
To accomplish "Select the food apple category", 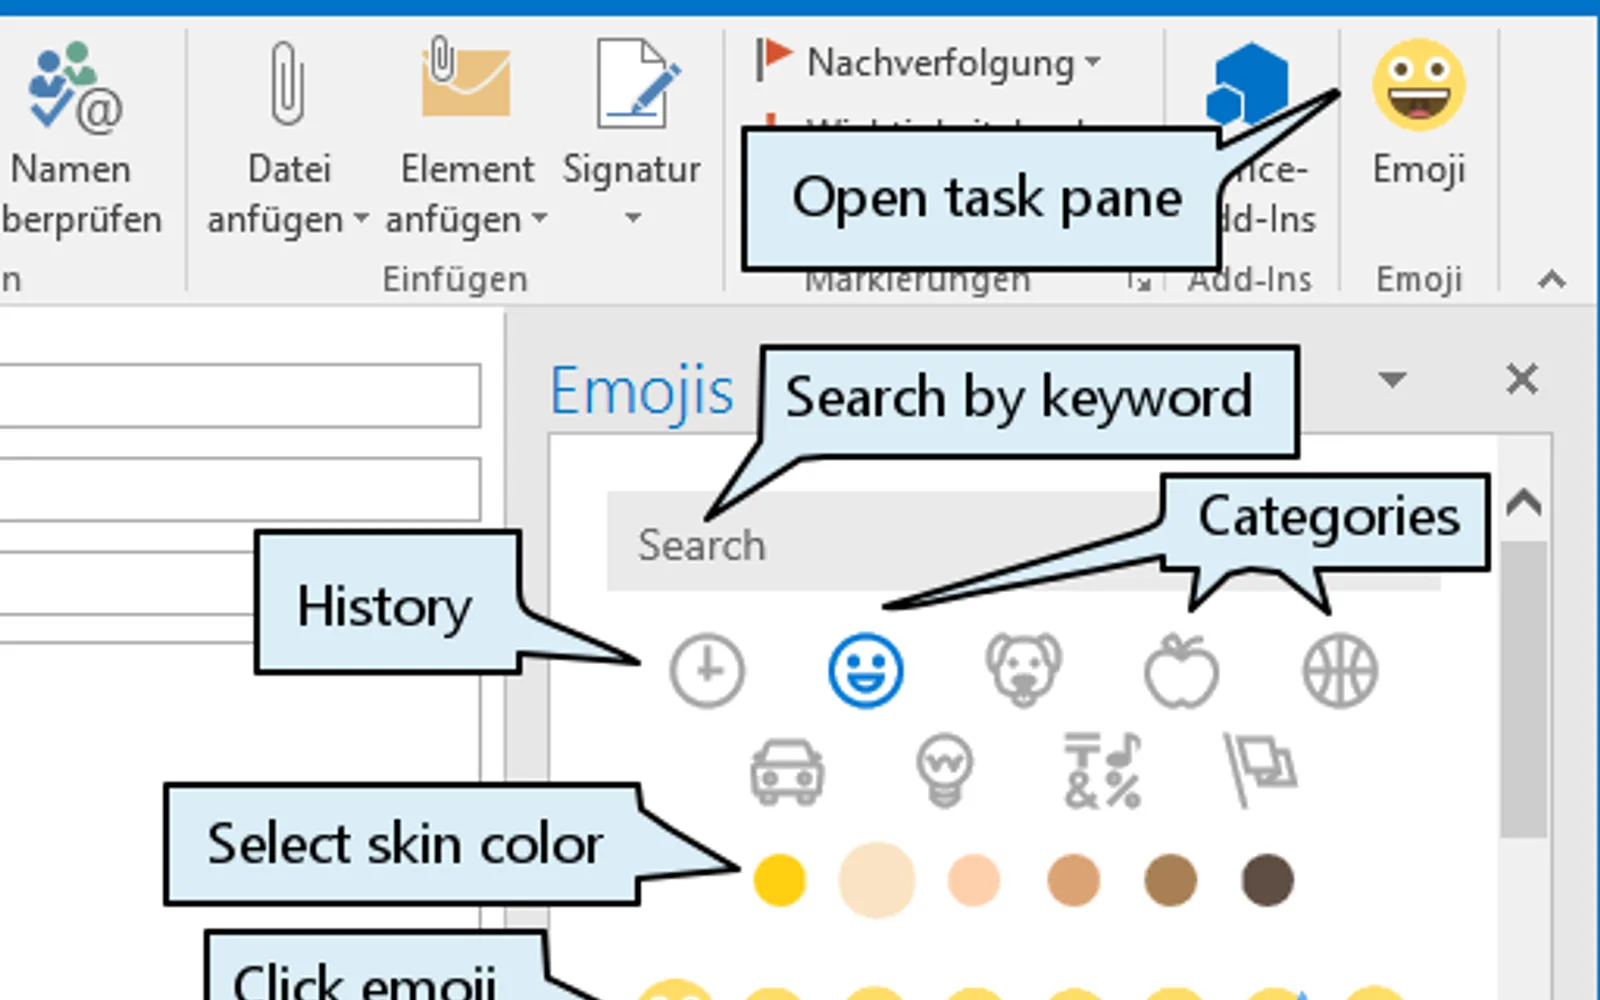I will tap(1181, 670).
